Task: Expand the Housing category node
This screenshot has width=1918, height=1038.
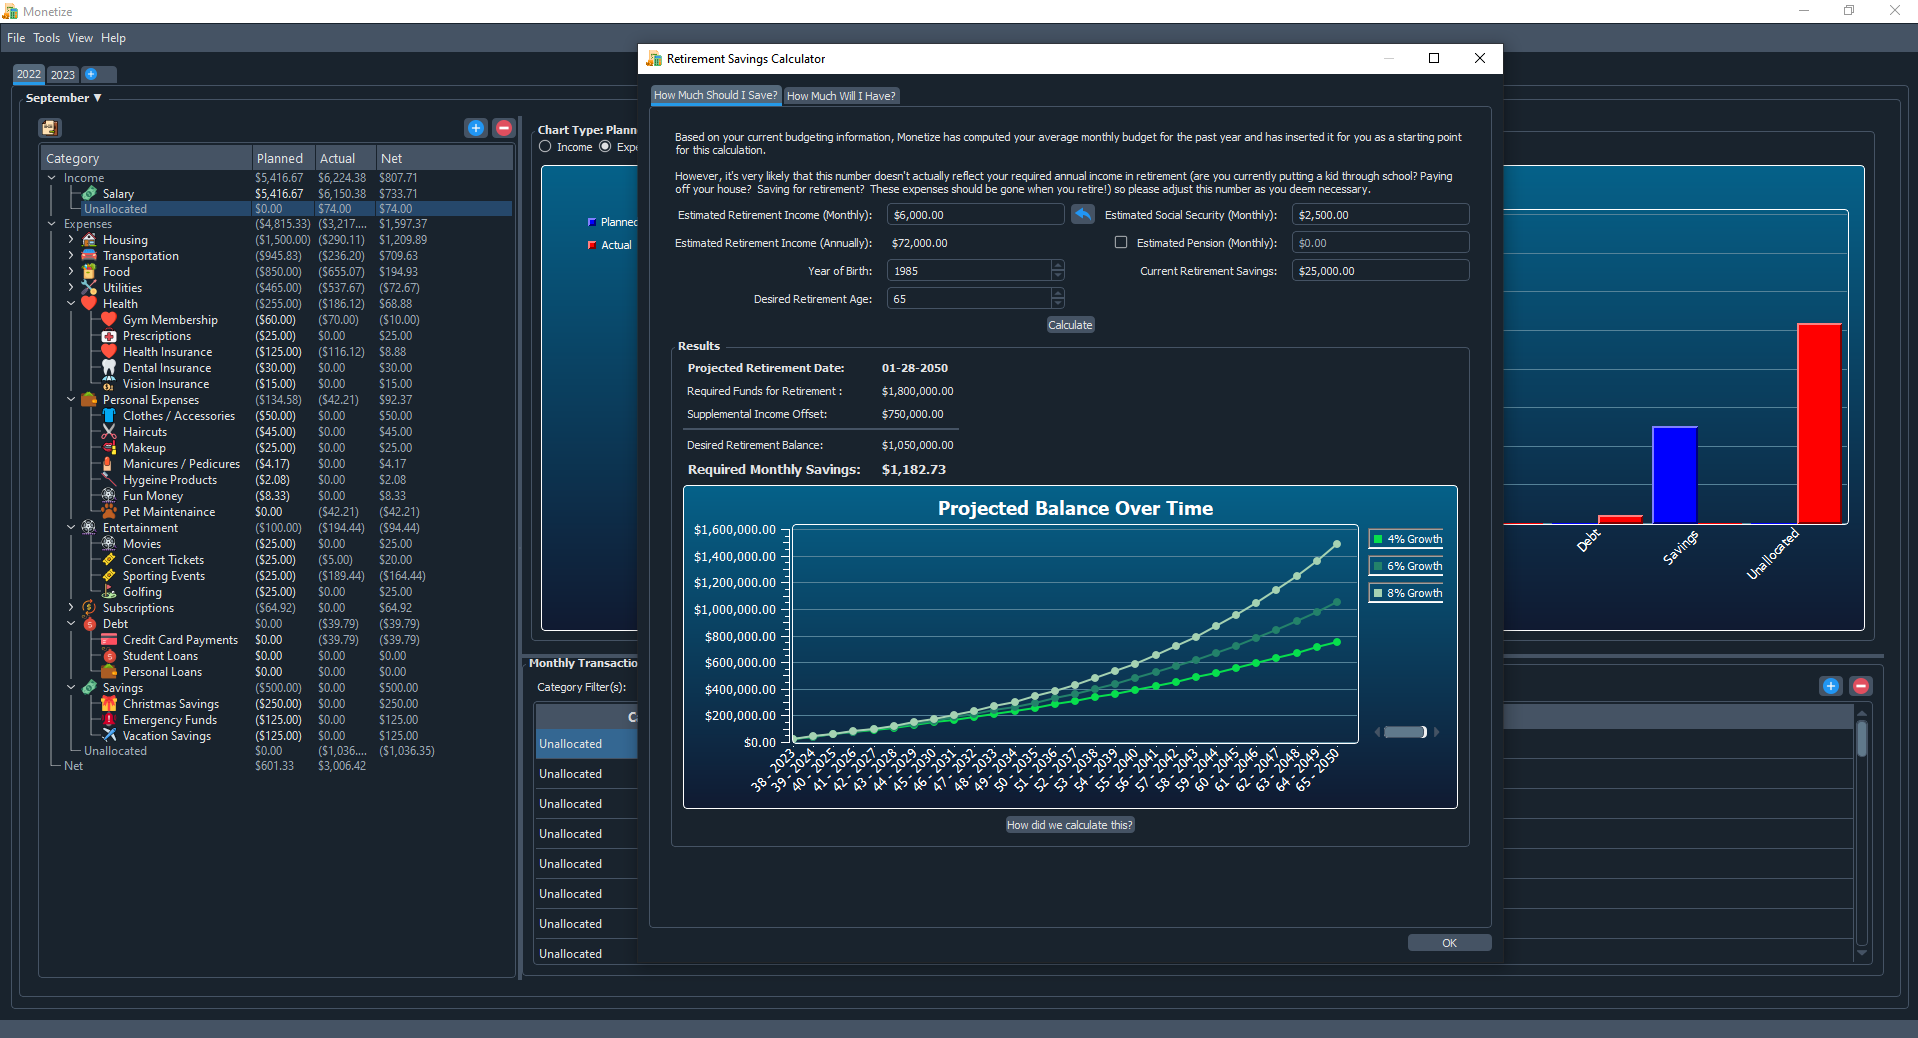Action: [x=71, y=240]
